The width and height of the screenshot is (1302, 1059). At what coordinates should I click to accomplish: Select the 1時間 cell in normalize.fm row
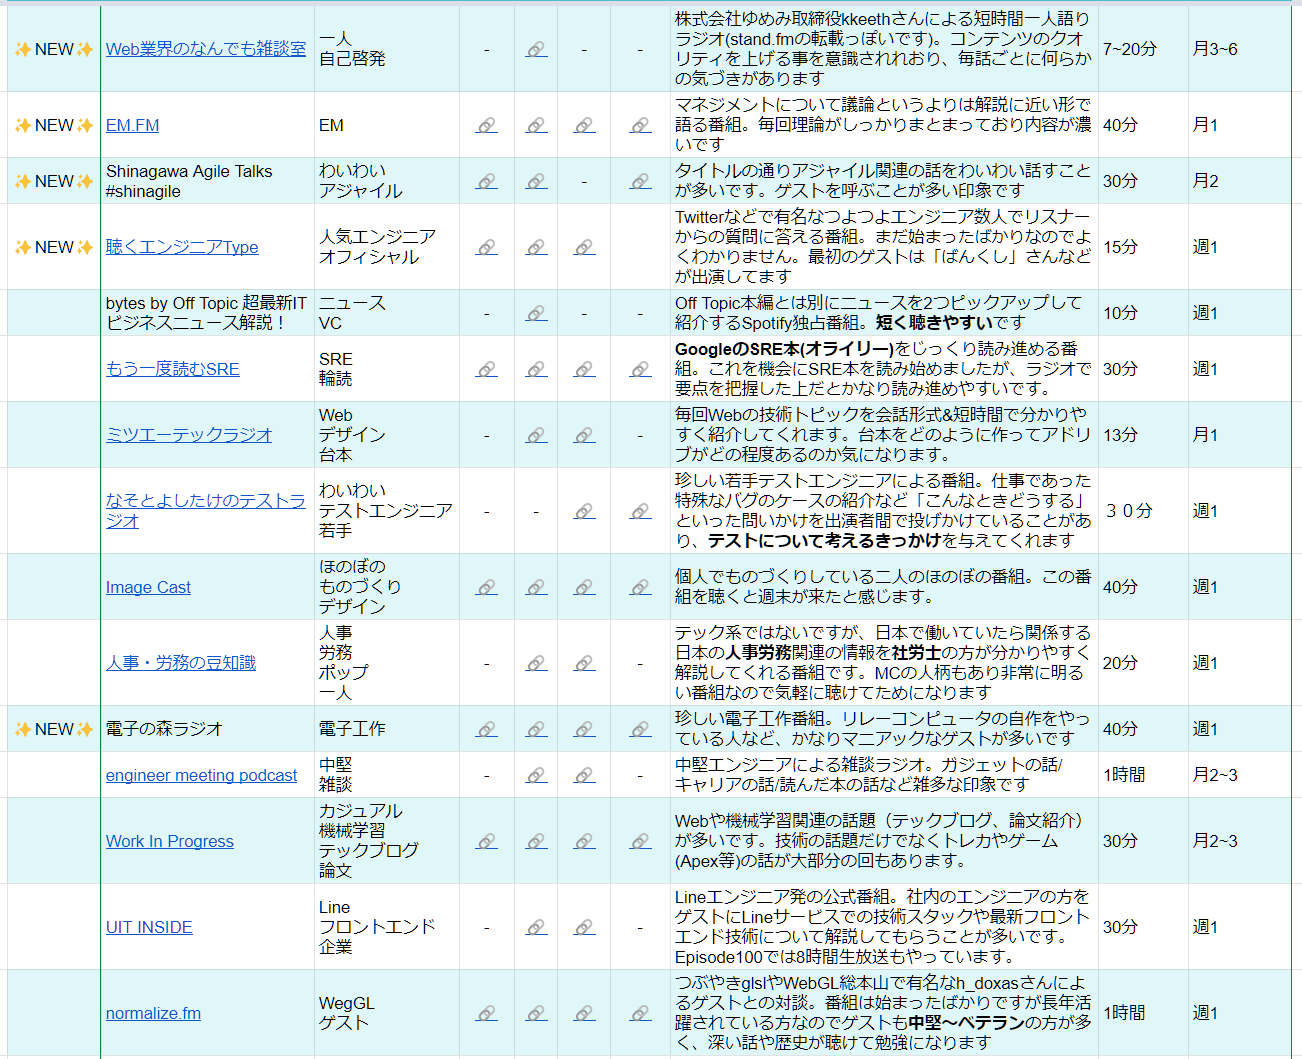(1143, 1013)
